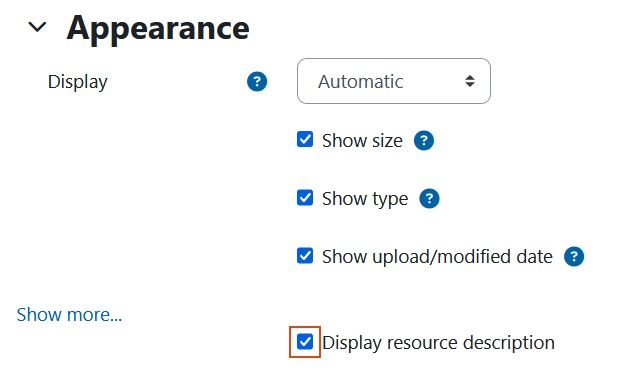The image size is (623, 385).
Task: Click the Display field label
Action: 77,82
